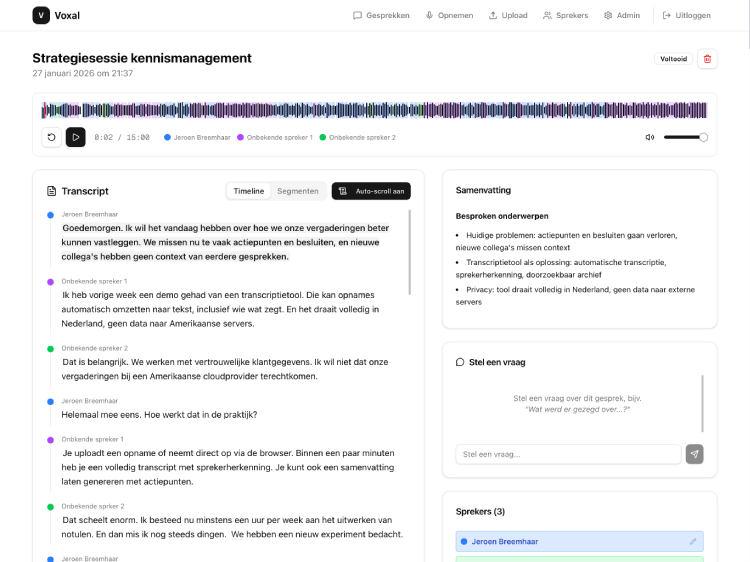This screenshot has height=562, width=750.
Task: Mute audio with the speaker icon
Action: pos(650,137)
